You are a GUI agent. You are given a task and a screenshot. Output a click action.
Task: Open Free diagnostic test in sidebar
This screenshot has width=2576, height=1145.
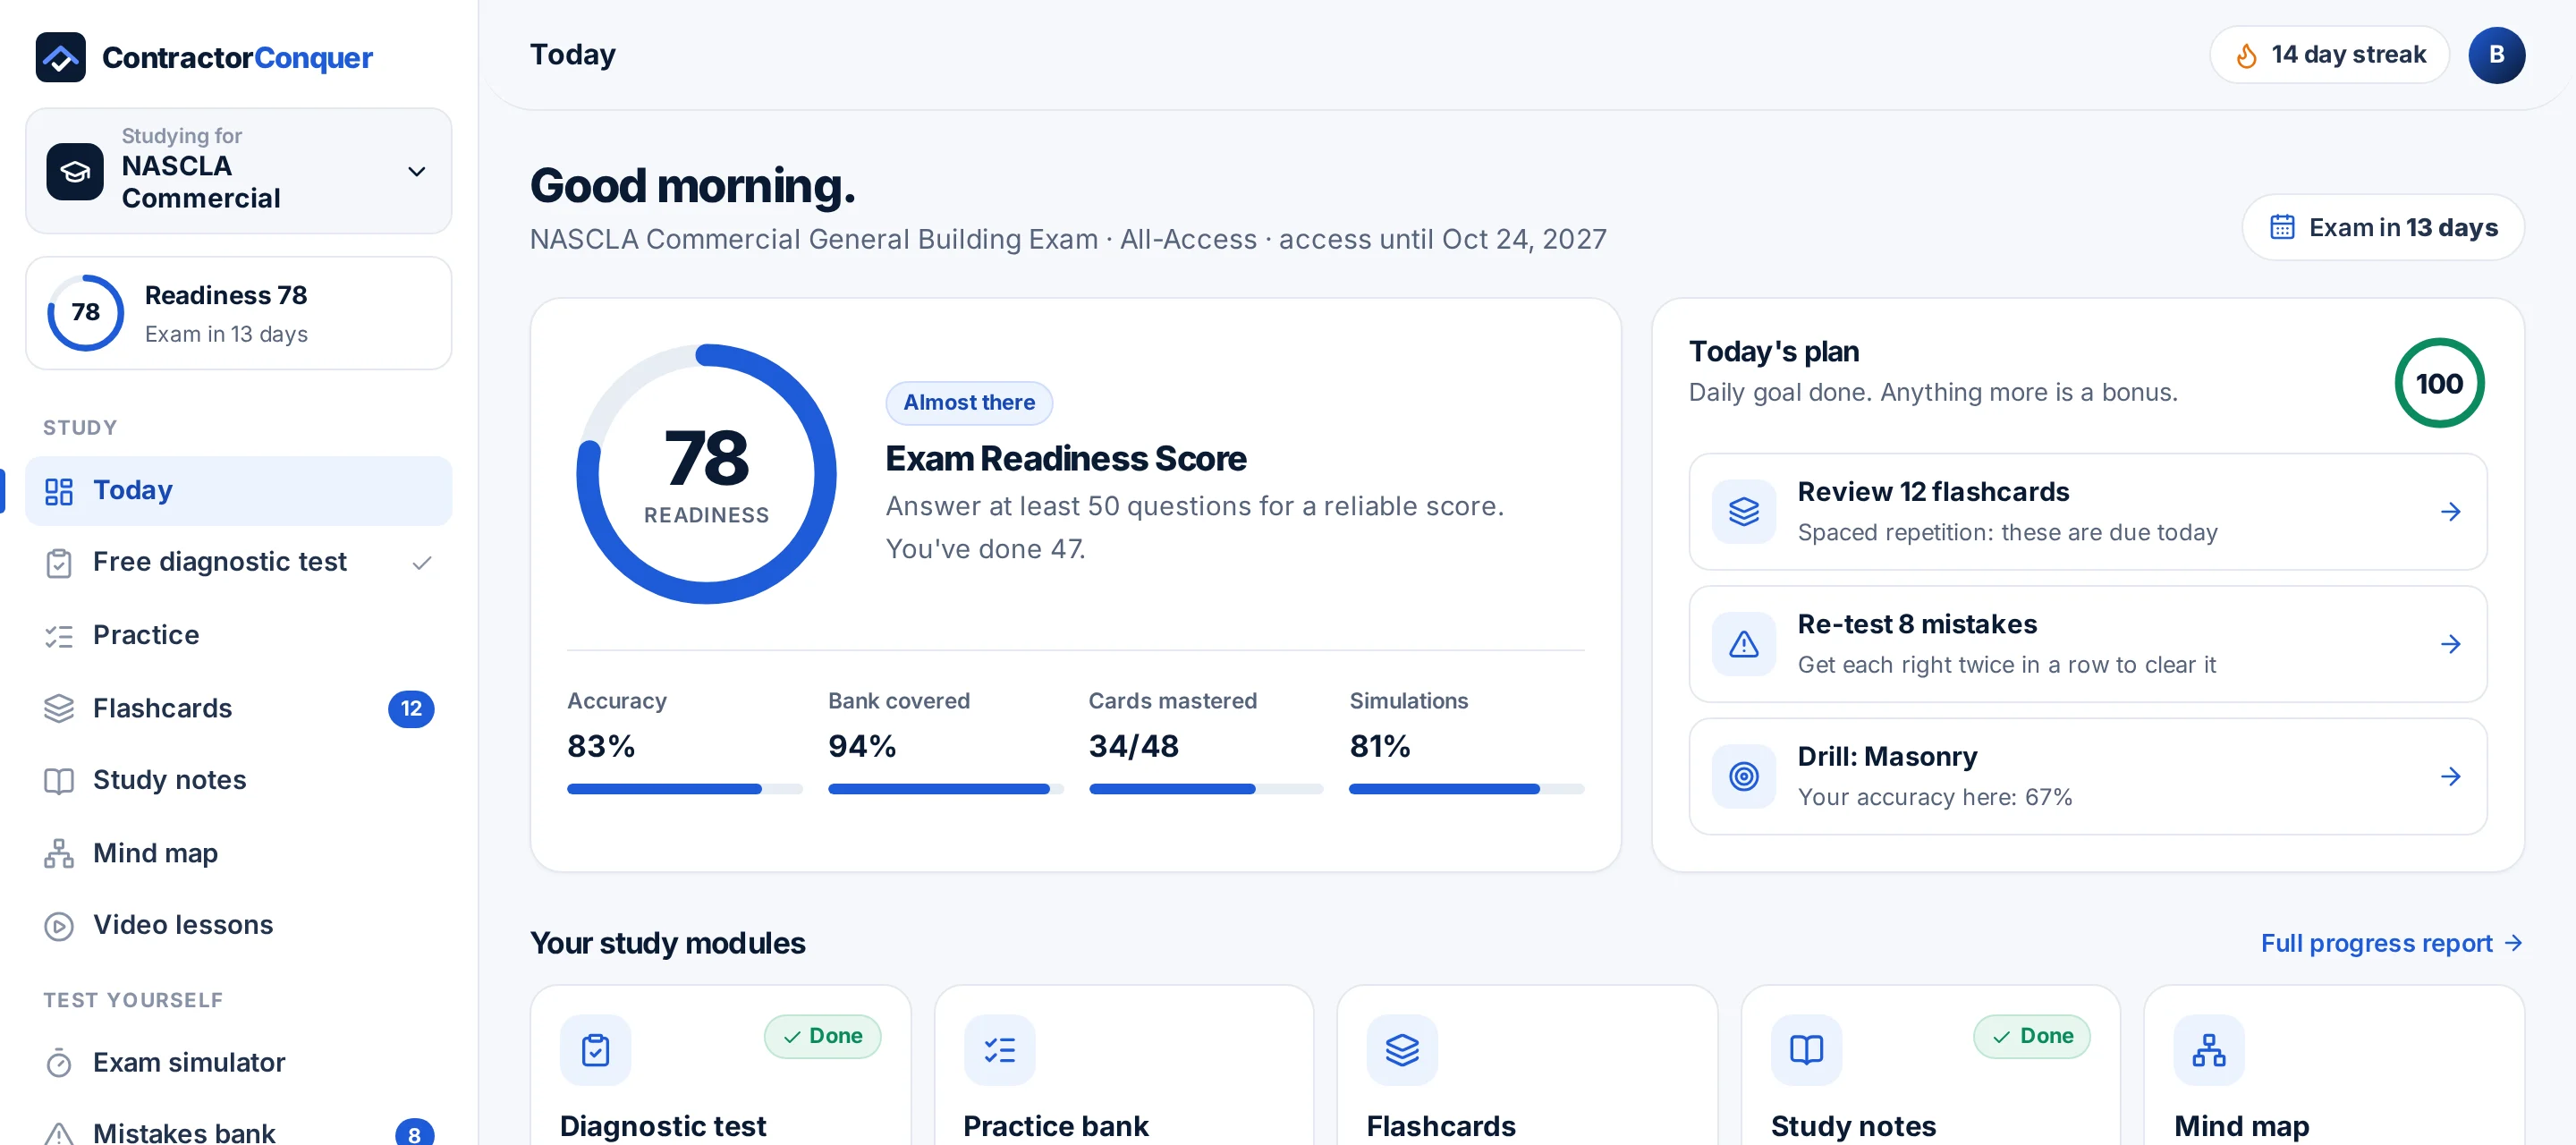click(238, 562)
